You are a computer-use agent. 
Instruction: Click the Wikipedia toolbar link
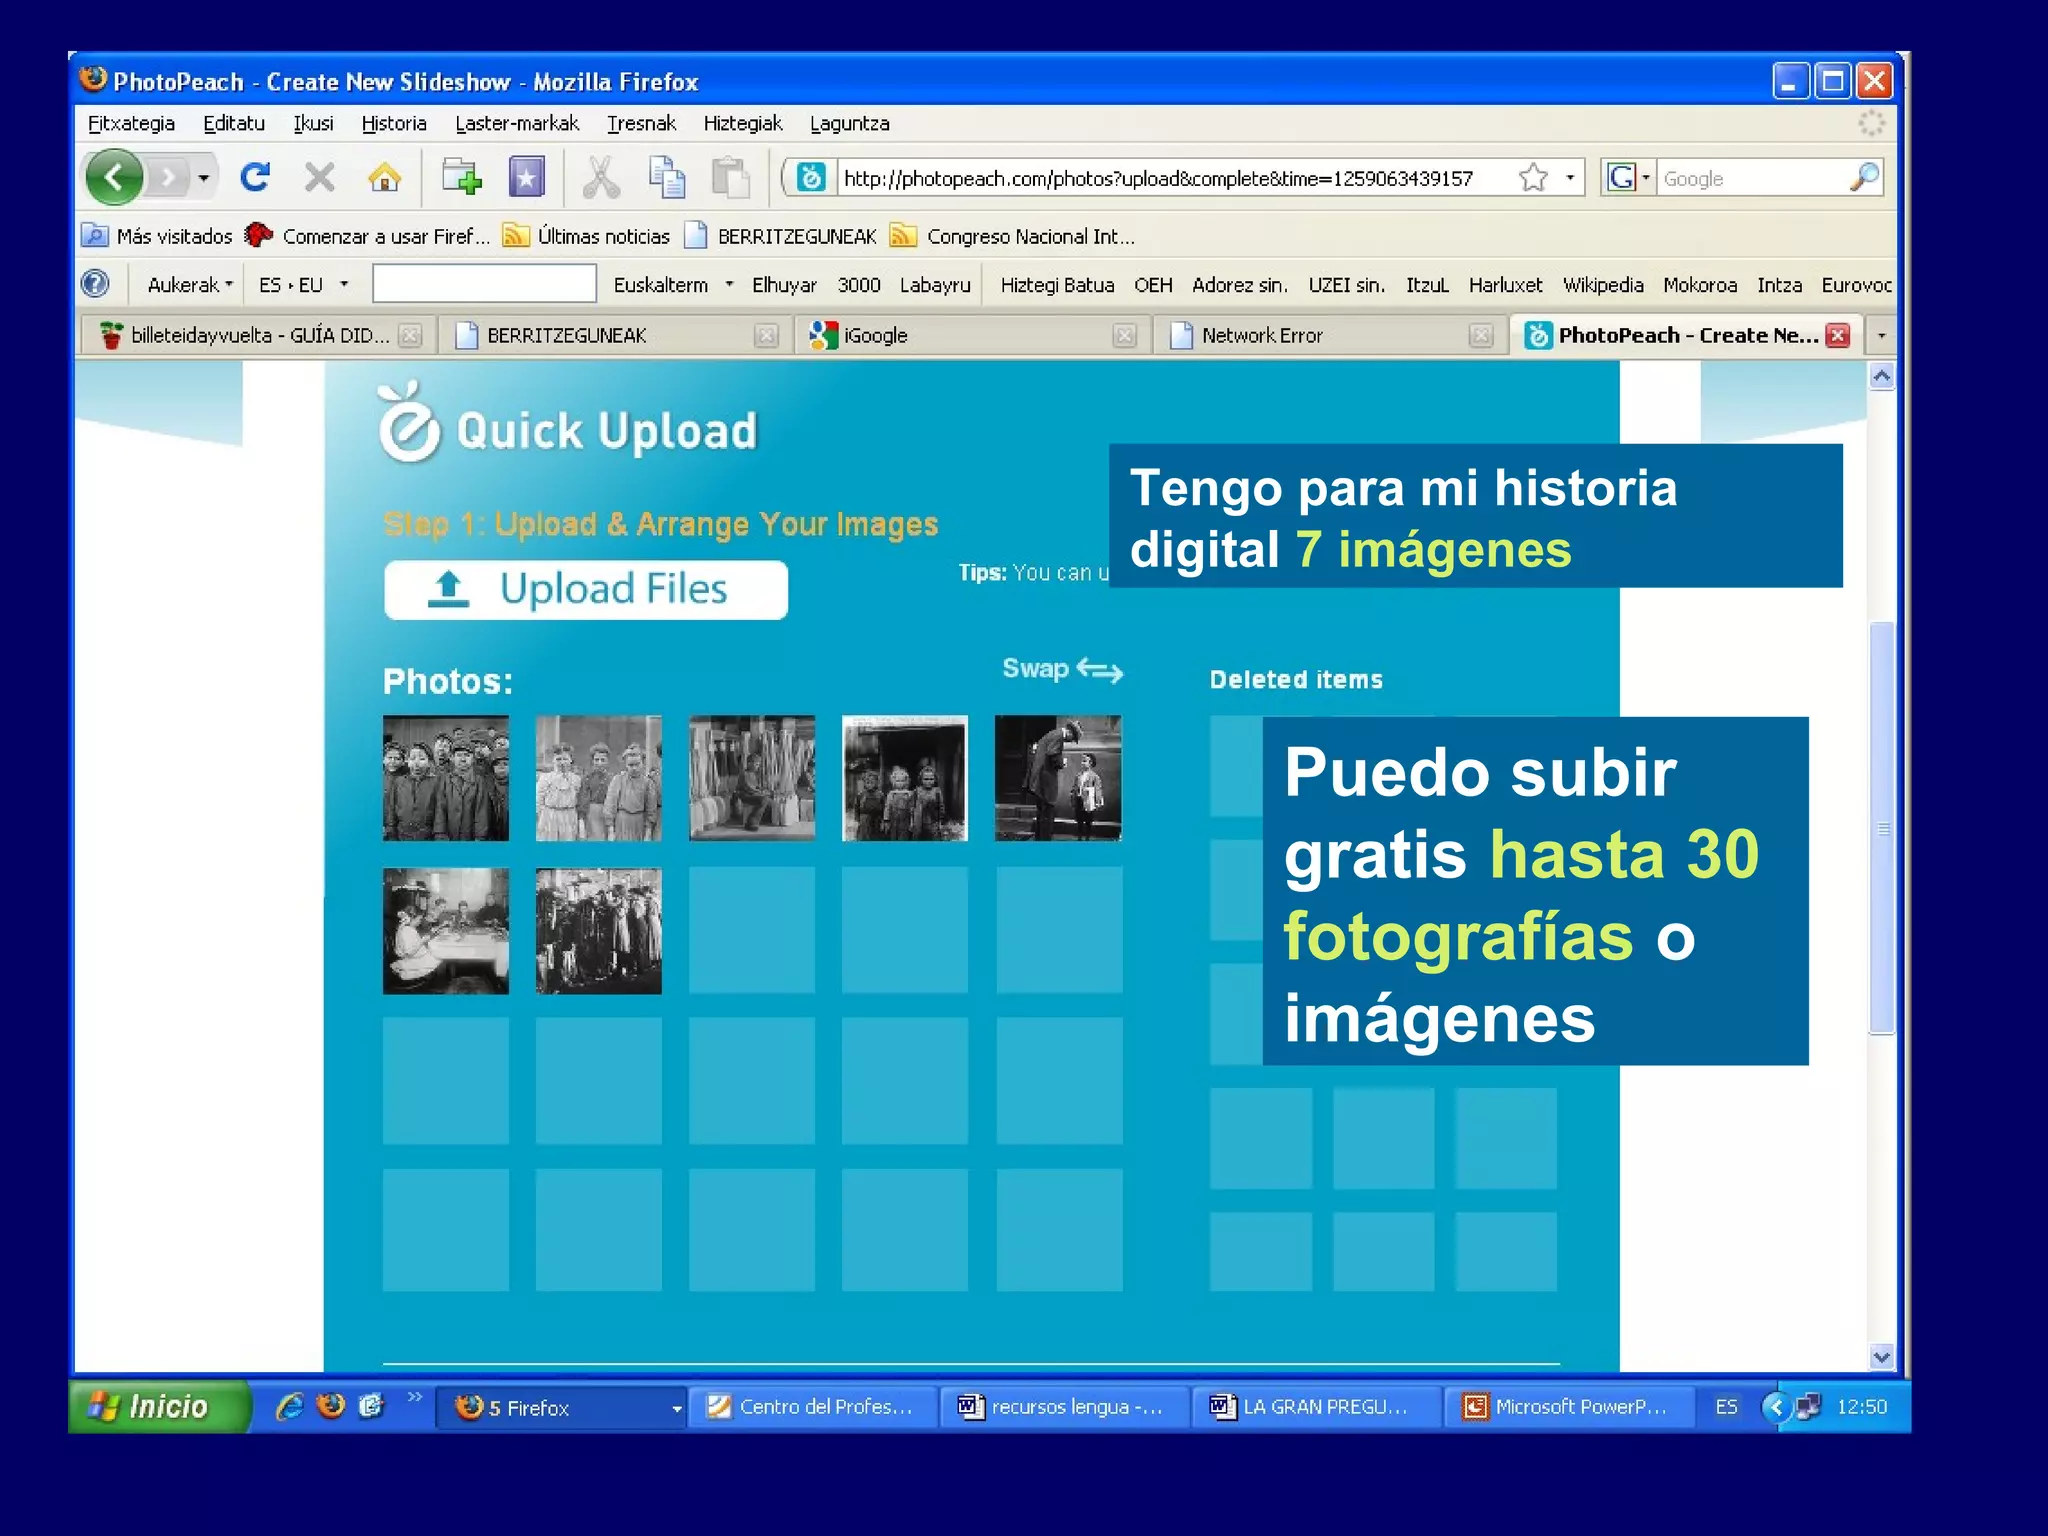1603,285
